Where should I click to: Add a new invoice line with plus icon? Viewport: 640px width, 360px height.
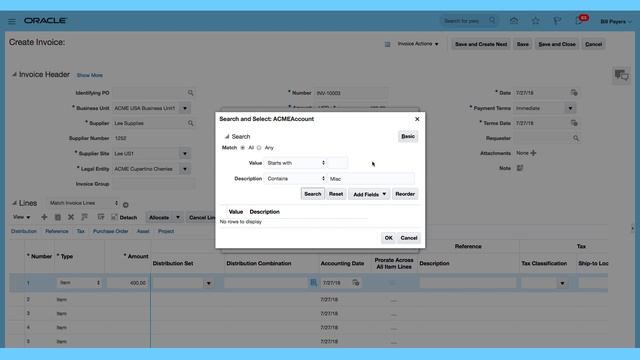44,217
